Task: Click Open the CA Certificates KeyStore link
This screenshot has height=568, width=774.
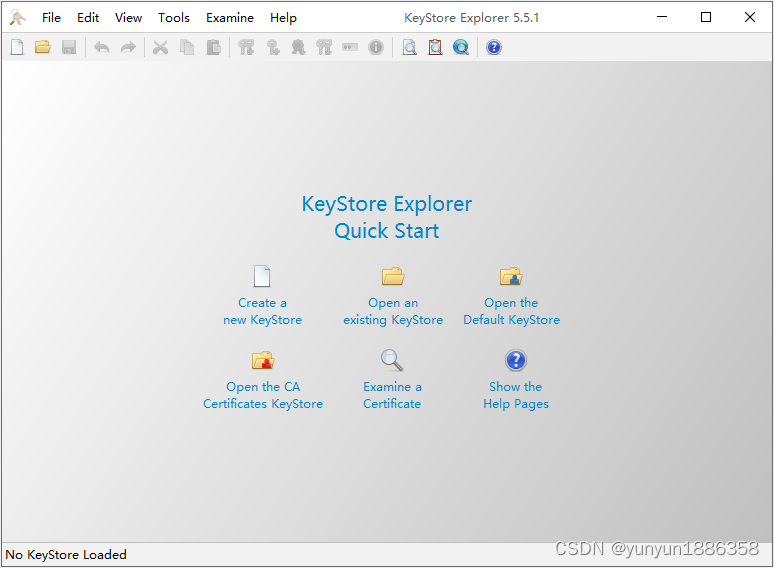Action: pyautogui.click(x=263, y=395)
